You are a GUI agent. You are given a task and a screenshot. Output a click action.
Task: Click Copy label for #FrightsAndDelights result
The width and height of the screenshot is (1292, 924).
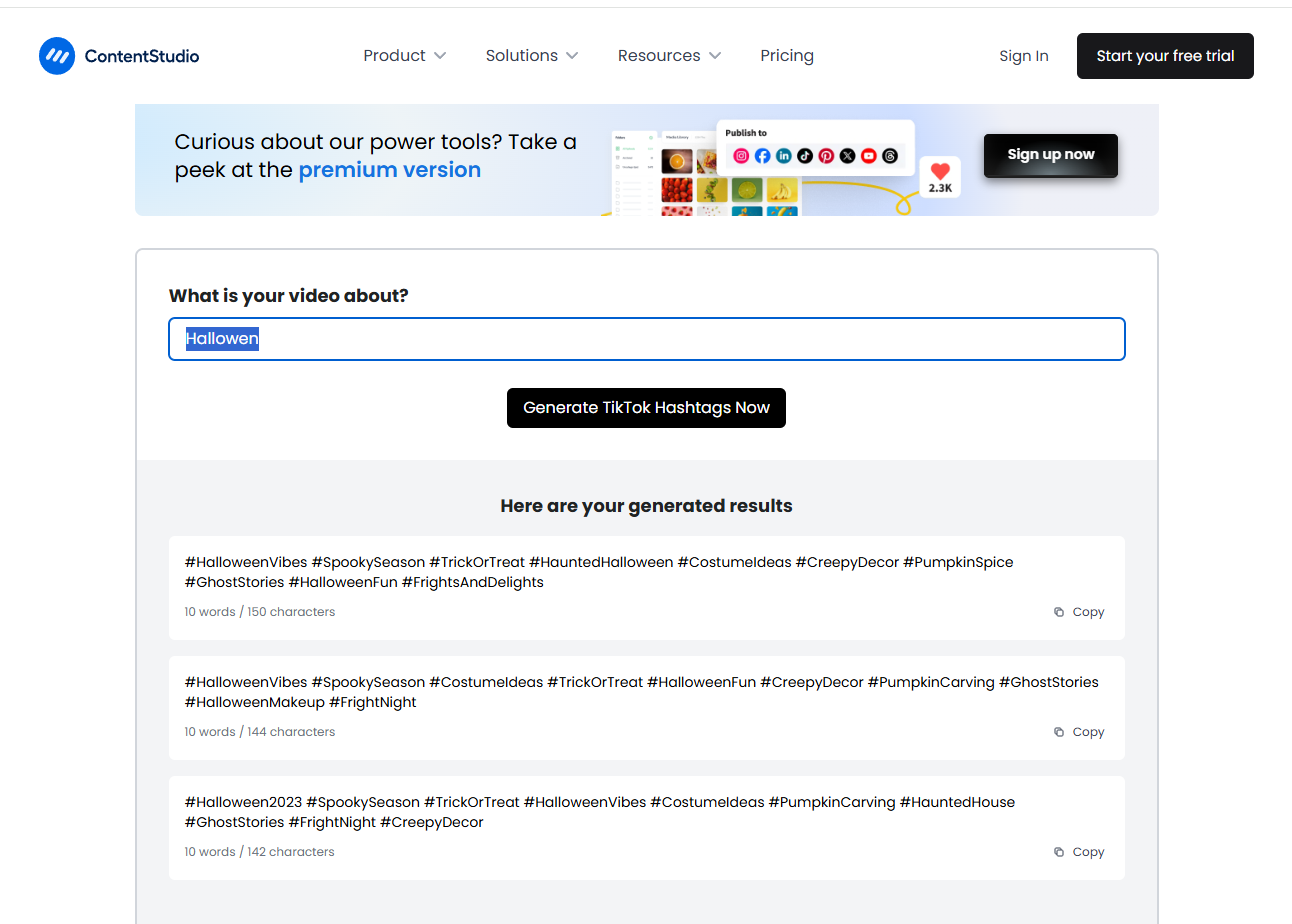(1088, 612)
